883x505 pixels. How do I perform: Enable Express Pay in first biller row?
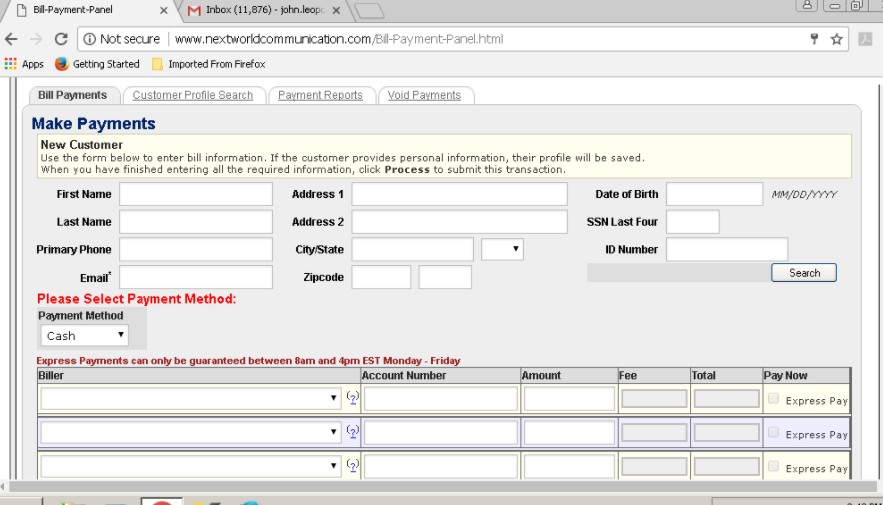(773, 399)
